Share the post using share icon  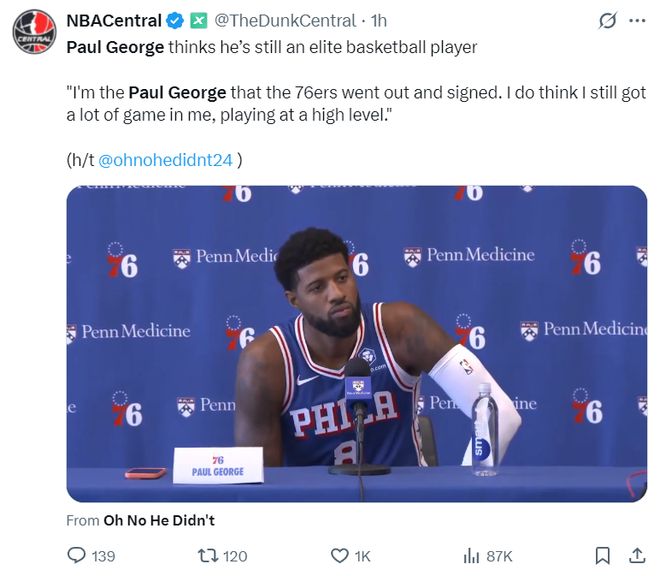click(636, 555)
